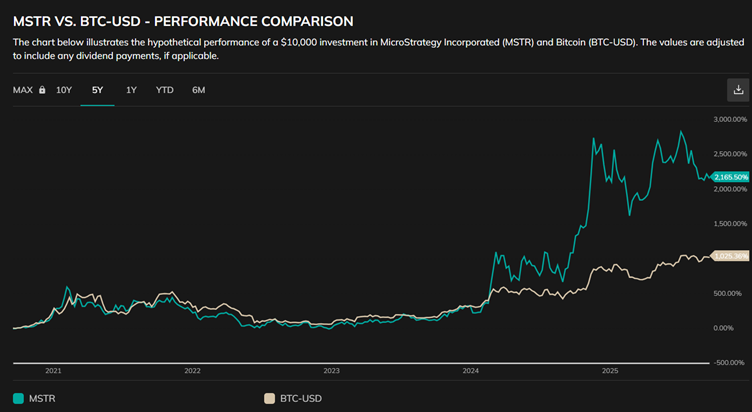Click the -500.00% y-axis label

point(729,363)
